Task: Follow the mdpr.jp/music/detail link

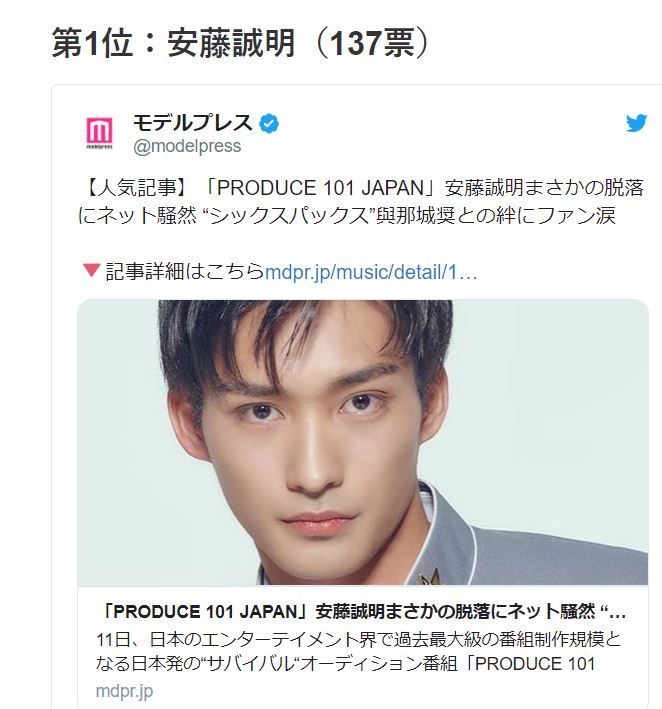Action: pos(371,273)
